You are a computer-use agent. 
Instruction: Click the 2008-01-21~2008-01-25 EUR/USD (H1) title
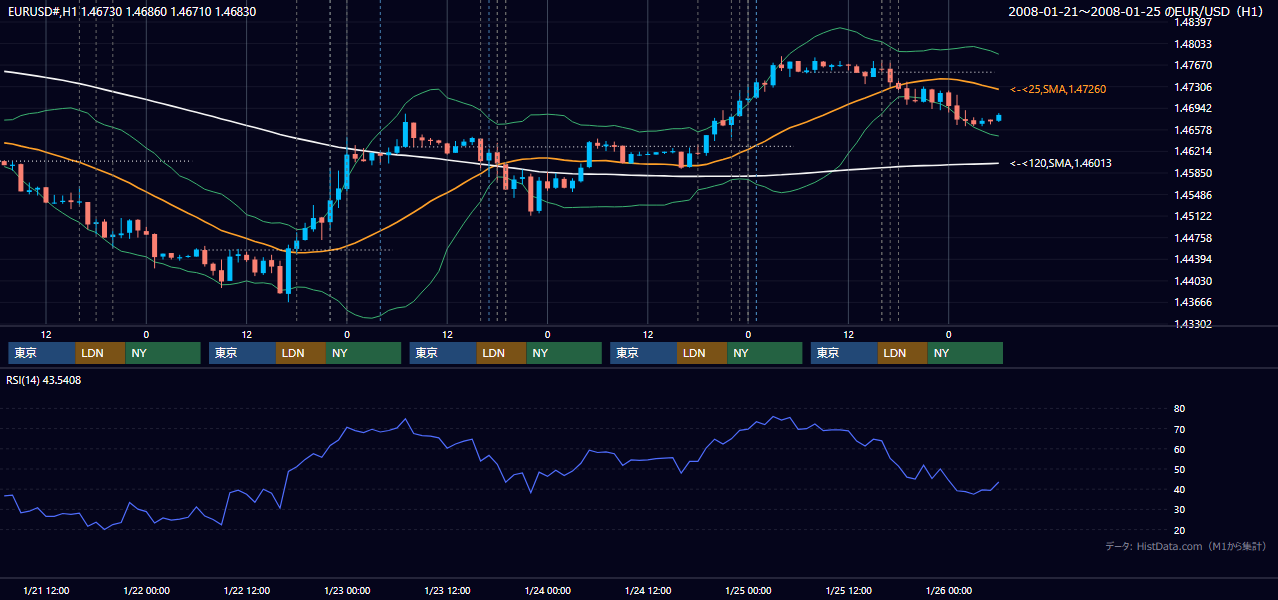click(x=1136, y=11)
